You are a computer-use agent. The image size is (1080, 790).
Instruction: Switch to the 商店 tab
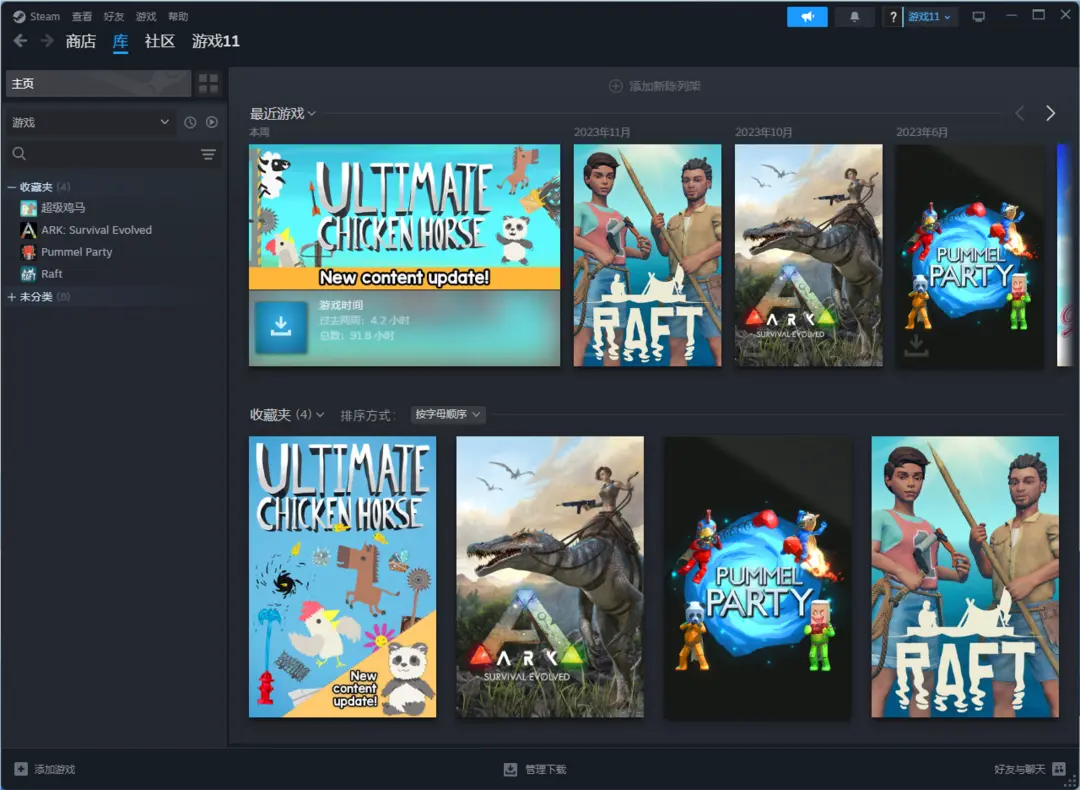[81, 41]
